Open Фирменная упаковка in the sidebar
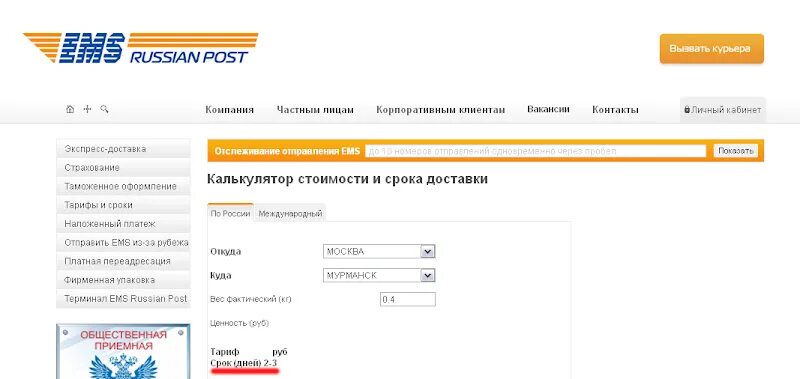Screen dimensions: 800x379 coord(123,280)
